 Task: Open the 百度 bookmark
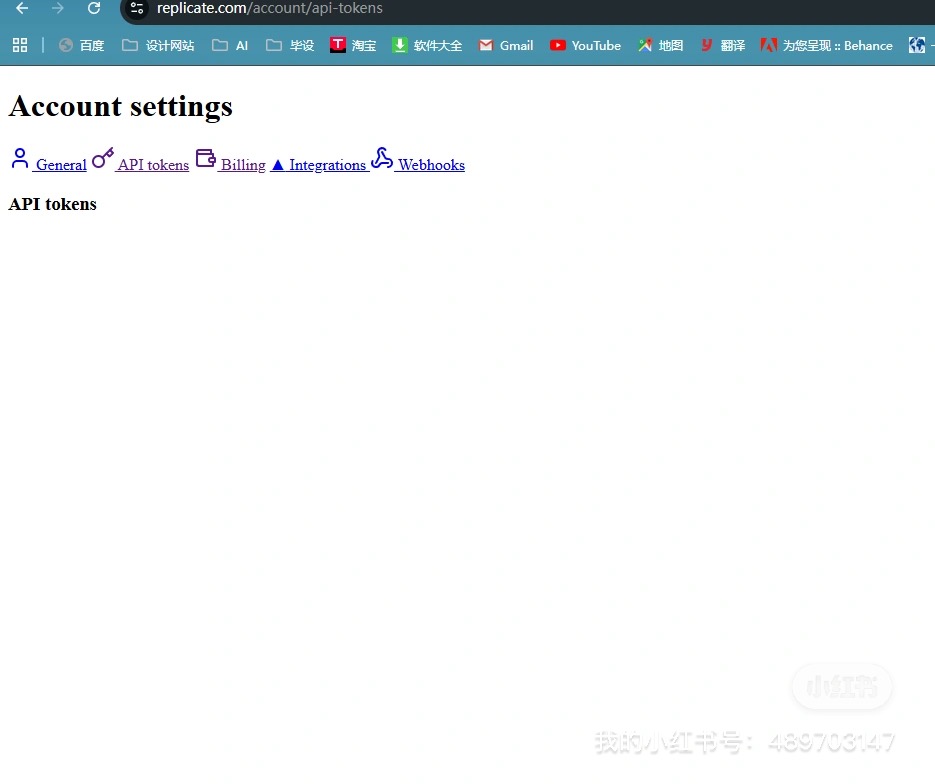[x=82, y=45]
